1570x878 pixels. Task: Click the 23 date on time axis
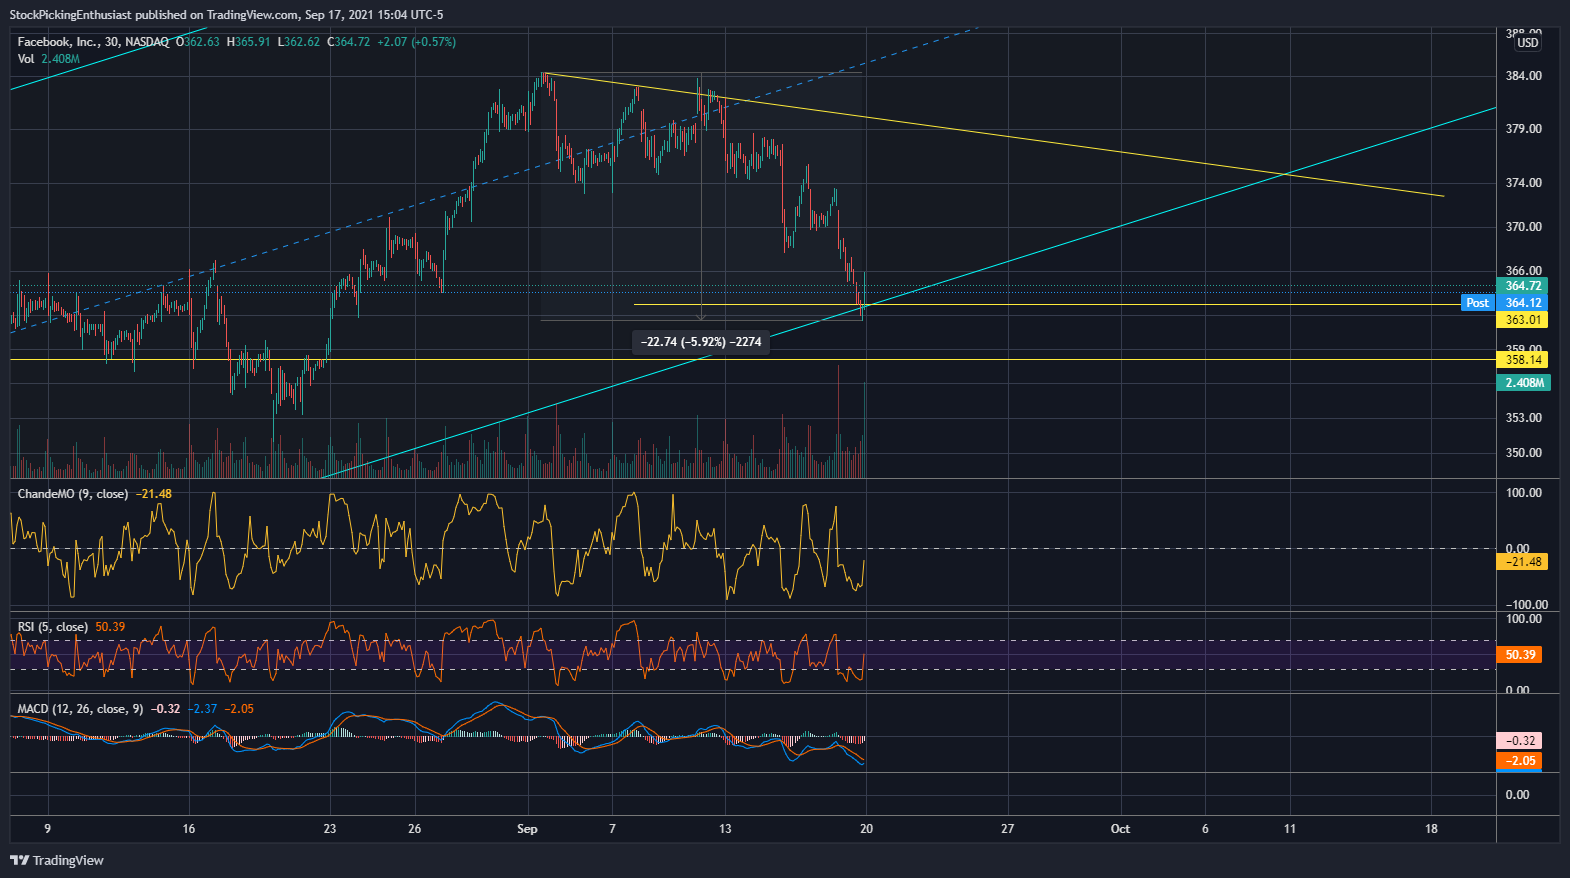pyautogui.click(x=330, y=829)
